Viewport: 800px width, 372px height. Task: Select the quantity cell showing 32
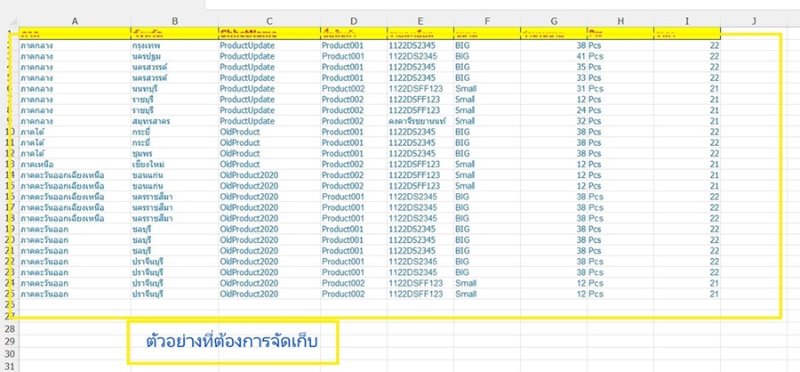tap(554, 121)
